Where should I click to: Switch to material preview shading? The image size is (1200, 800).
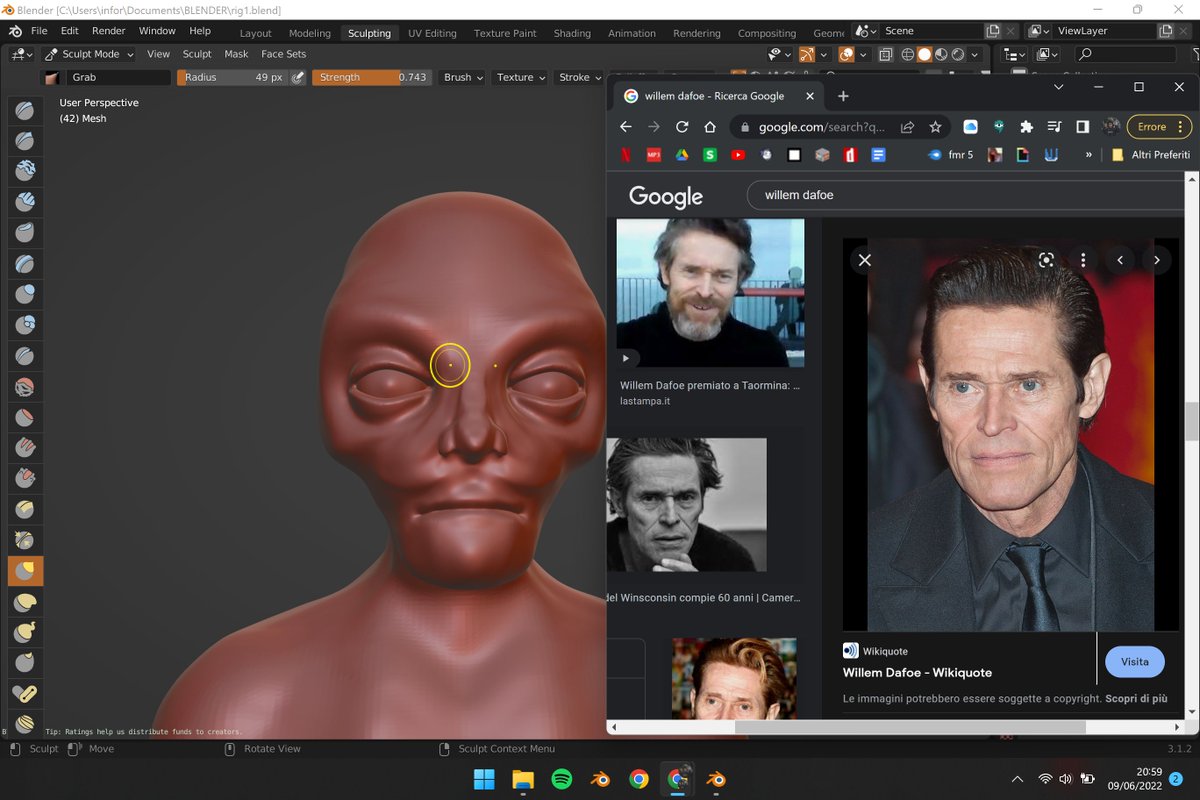[942, 54]
